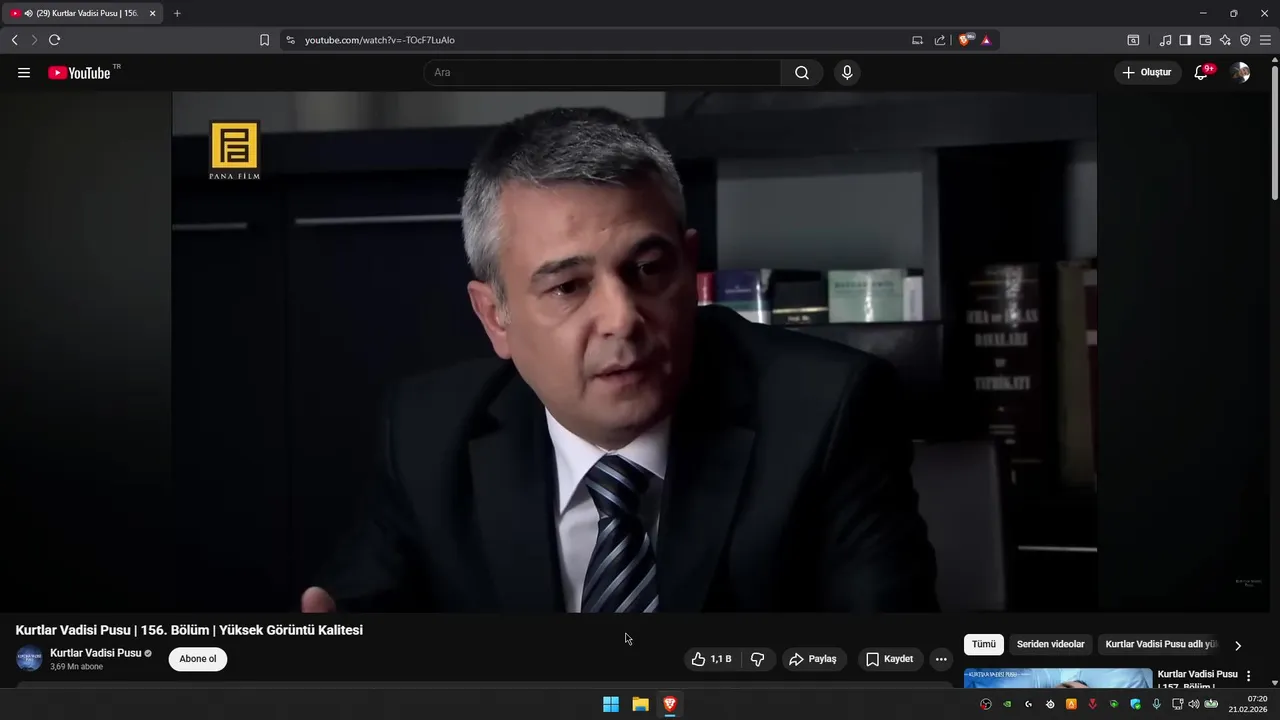Select the Kurtlar Vadisi Pusu browser tab
The height and width of the screenshot is (720, 1280).
(x=82, y=13)
